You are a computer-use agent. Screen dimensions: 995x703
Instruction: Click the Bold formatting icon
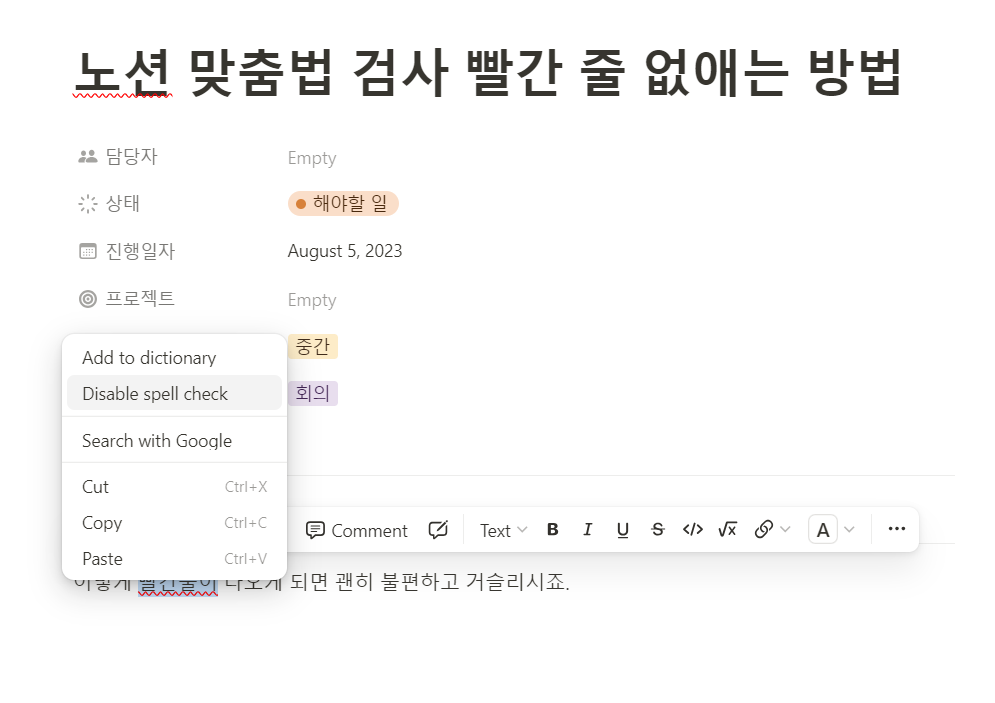tap(553, 529)
